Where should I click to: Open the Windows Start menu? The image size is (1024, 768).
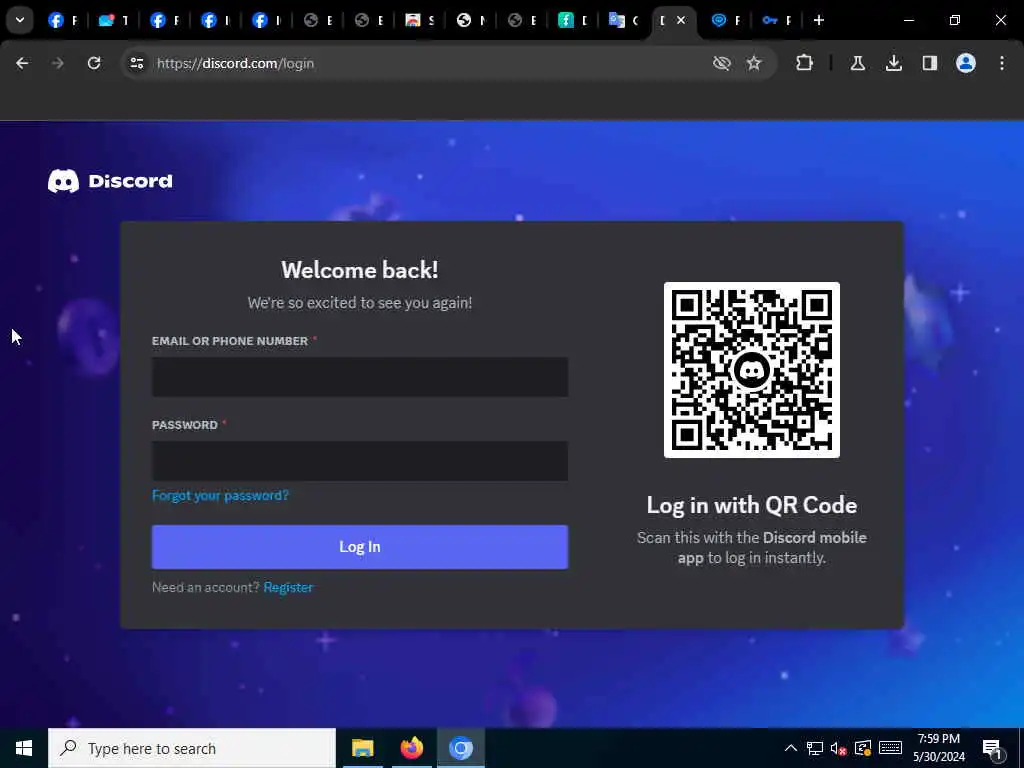click(24, 748)
